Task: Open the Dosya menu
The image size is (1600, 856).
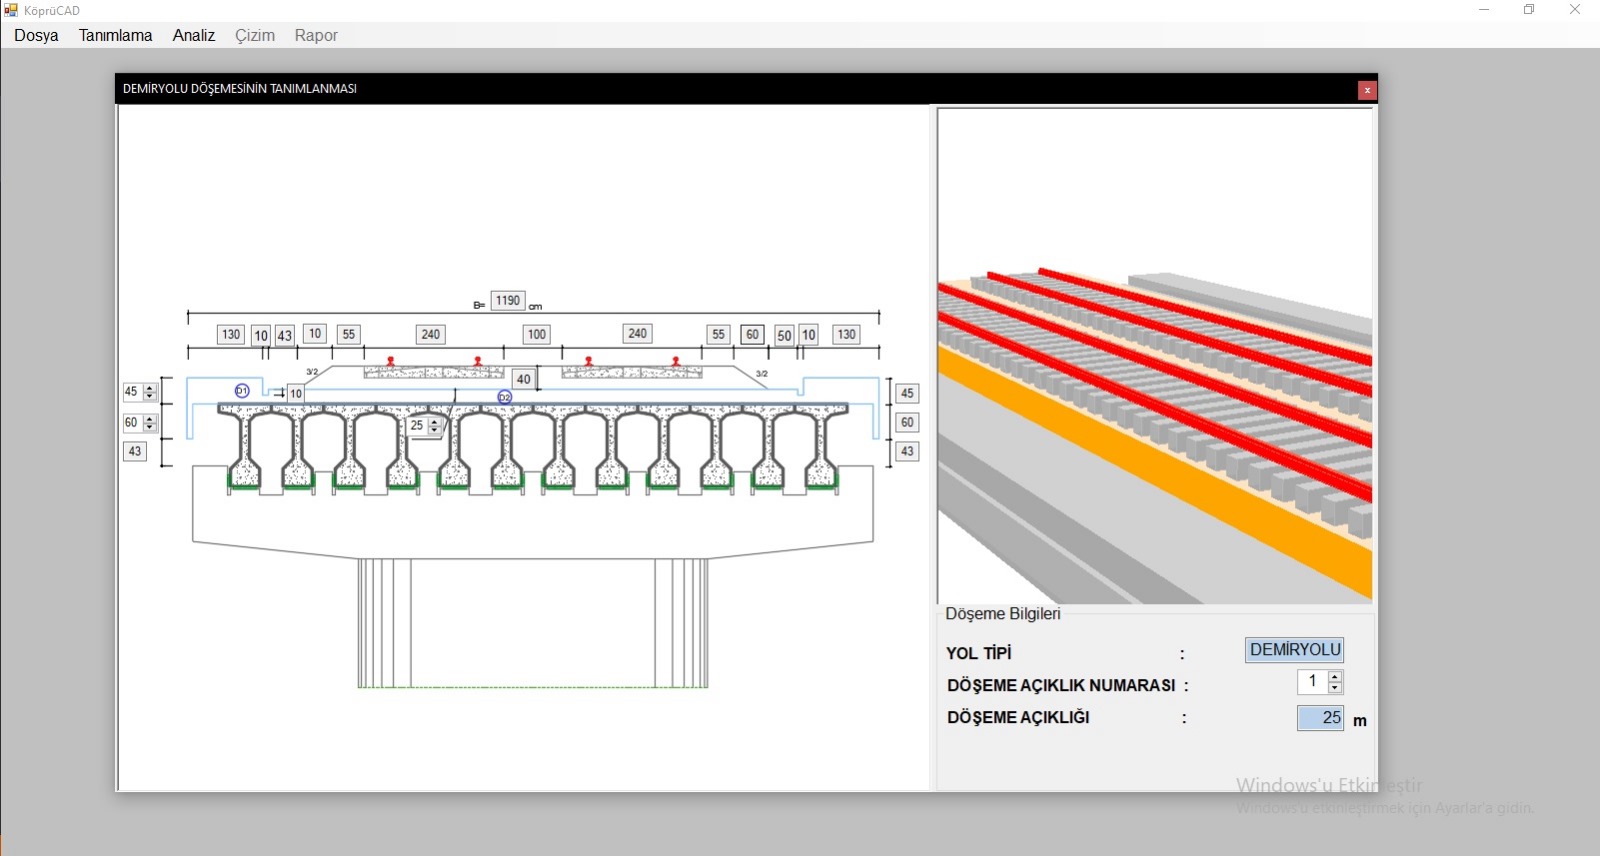Action: point(36,35)
